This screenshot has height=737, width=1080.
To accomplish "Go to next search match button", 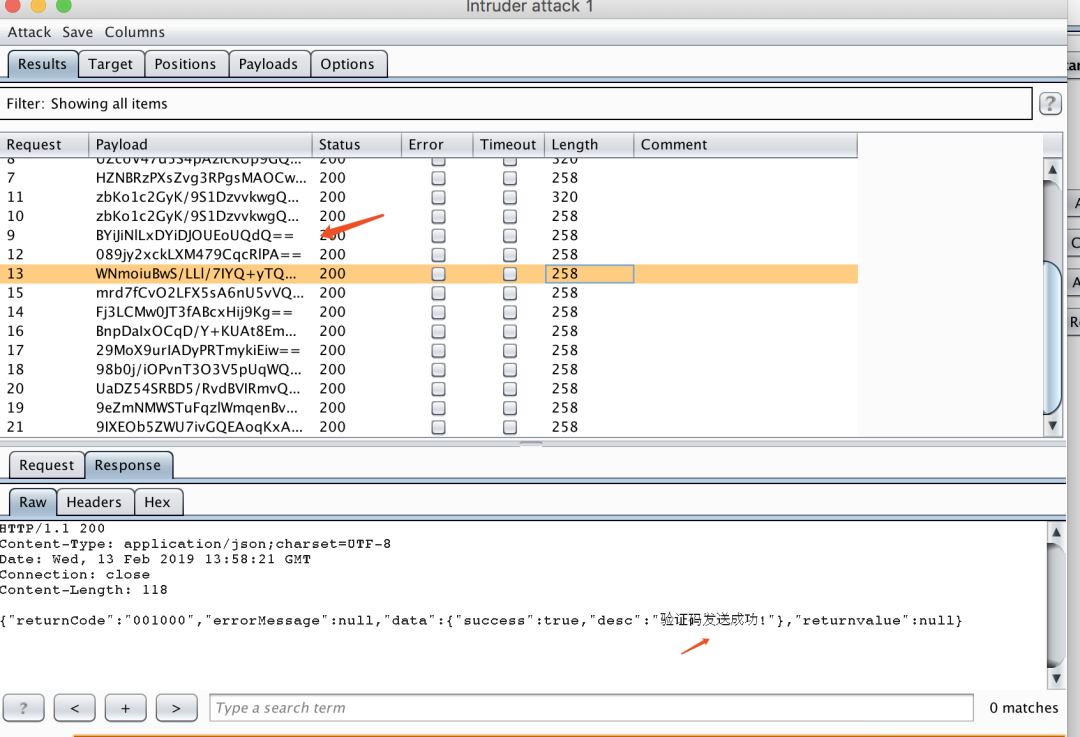I will point(176,708).
